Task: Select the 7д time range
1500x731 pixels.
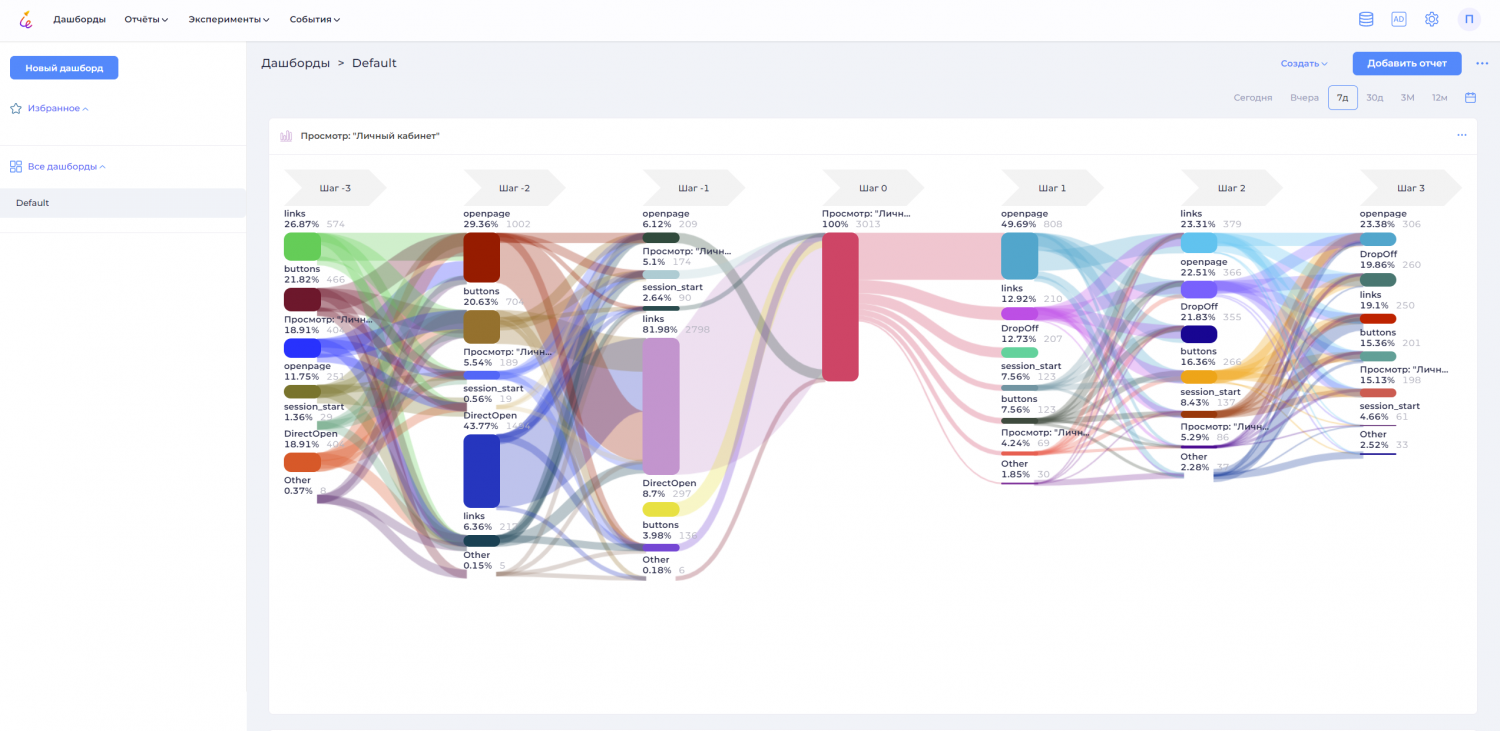Action: [1342, 98]
